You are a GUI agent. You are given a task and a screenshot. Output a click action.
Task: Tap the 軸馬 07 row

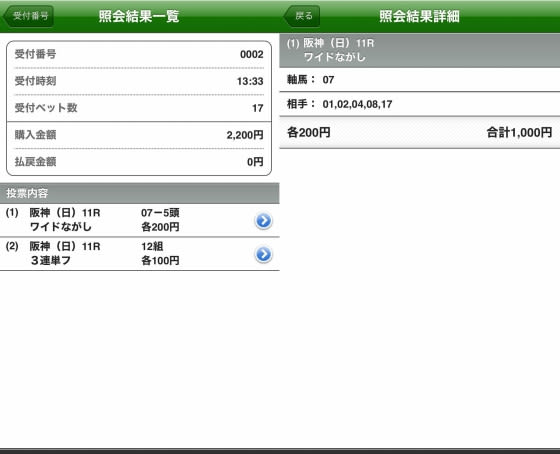420,79
